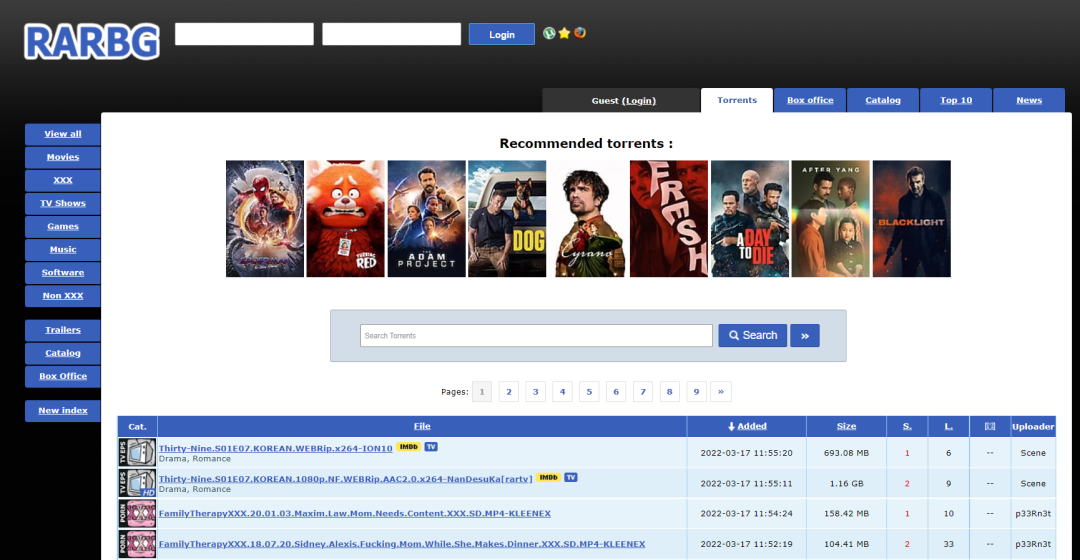Image resolution: width=1080 pixels, height=560 pixels.
Task: Open the Top 10 tab
Action: (956, 100)
